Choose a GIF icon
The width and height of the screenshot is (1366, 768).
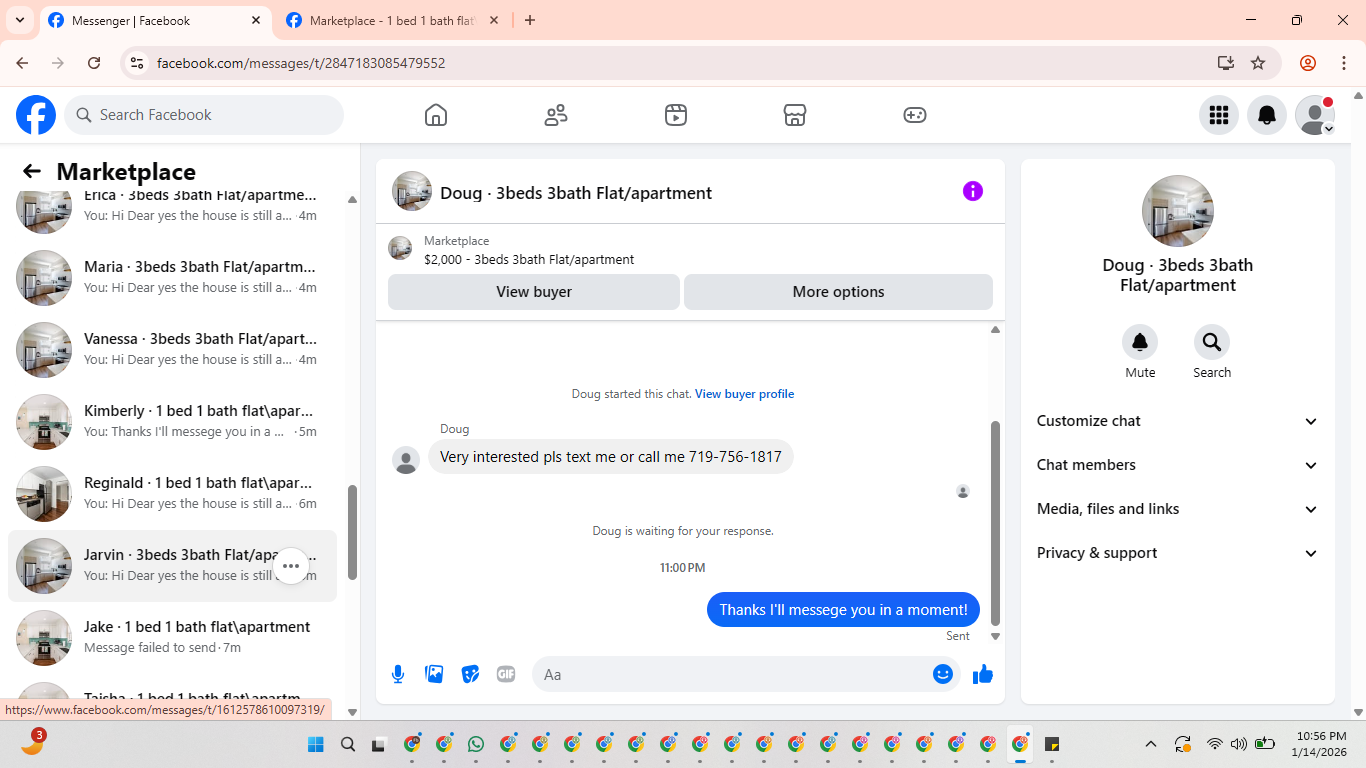[x=506, y=674]
